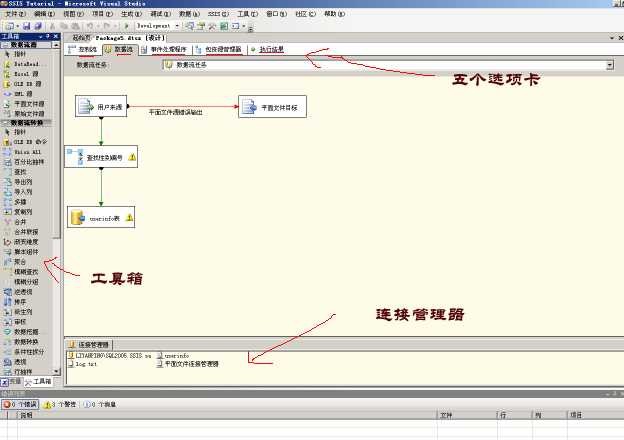Toggle the 3 个警告 filter button
The width and height of the screenshot is (624, 440).
(x=60, y=405)
